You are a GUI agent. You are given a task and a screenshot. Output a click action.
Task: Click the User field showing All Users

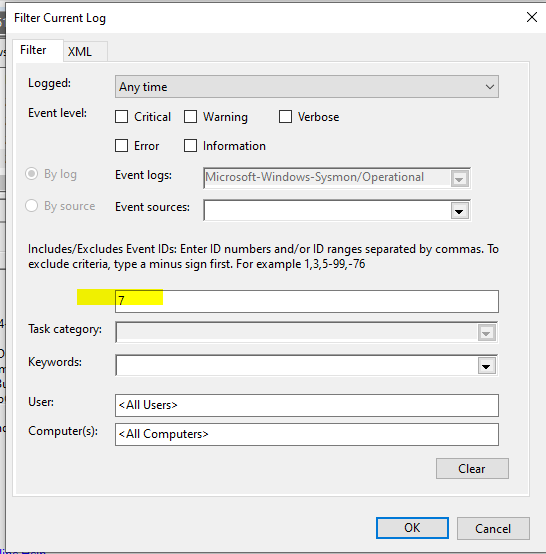point(307,405)
